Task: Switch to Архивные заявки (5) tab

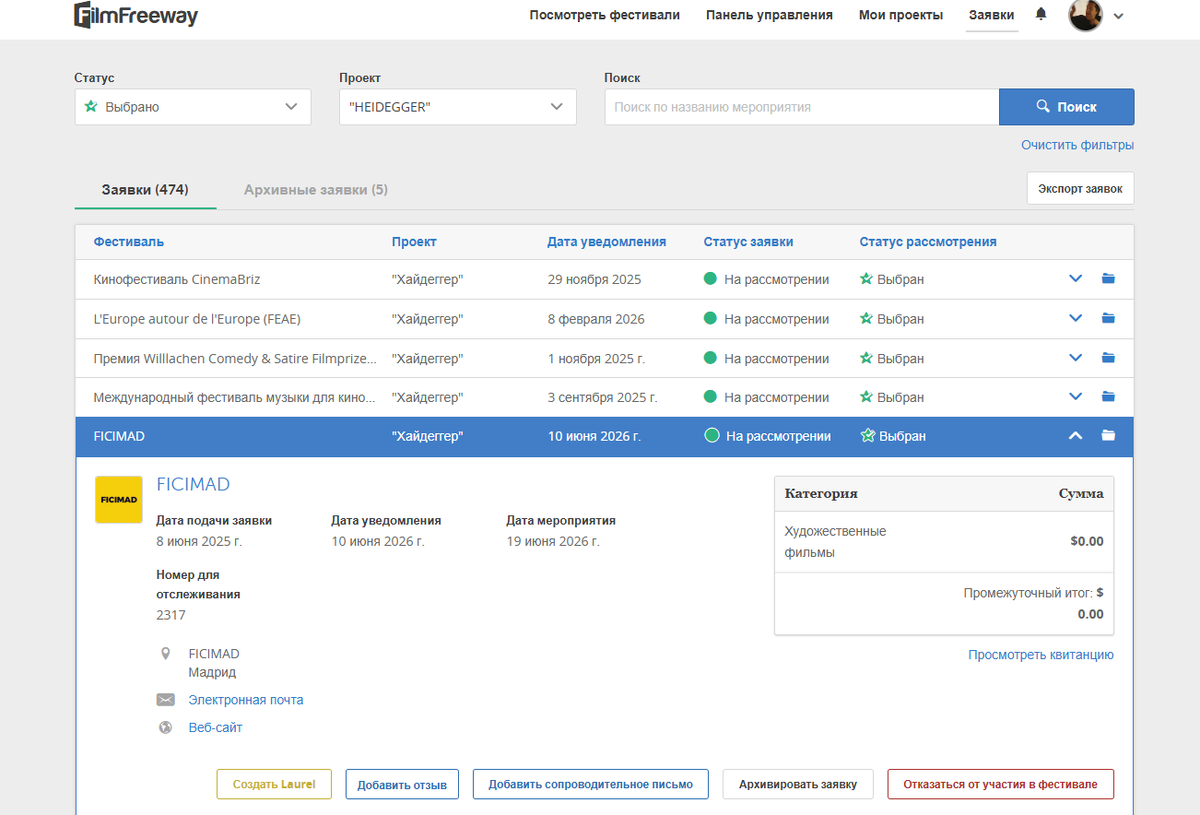Action: tap(316, 189)
